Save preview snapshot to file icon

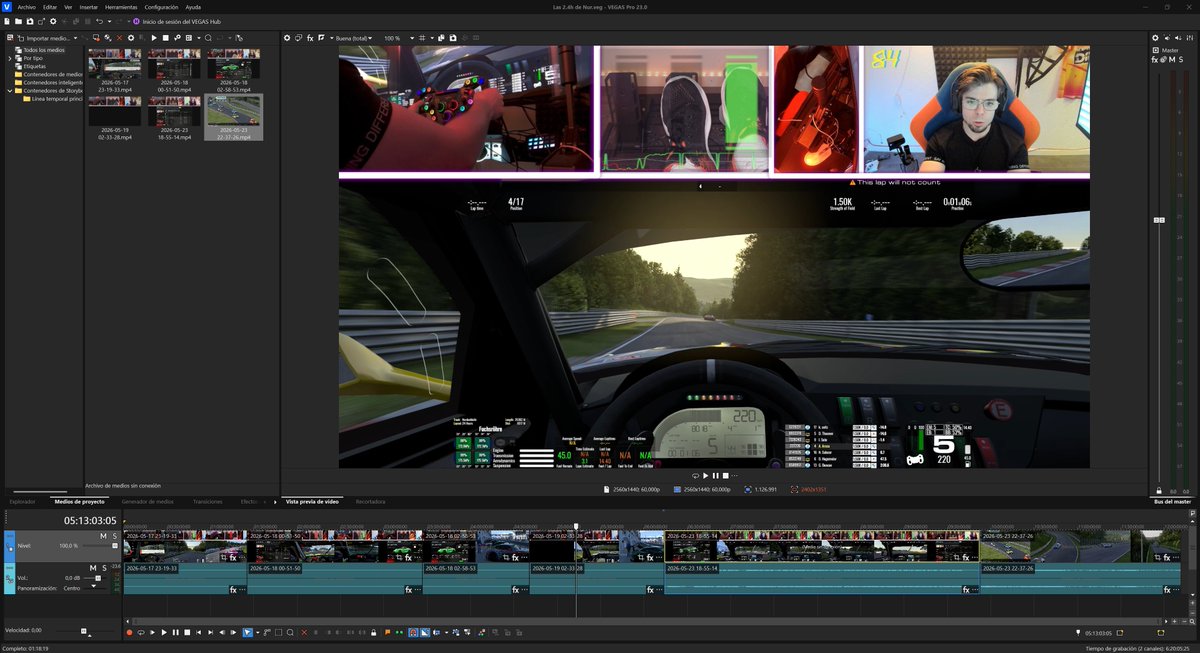[453, 38]
